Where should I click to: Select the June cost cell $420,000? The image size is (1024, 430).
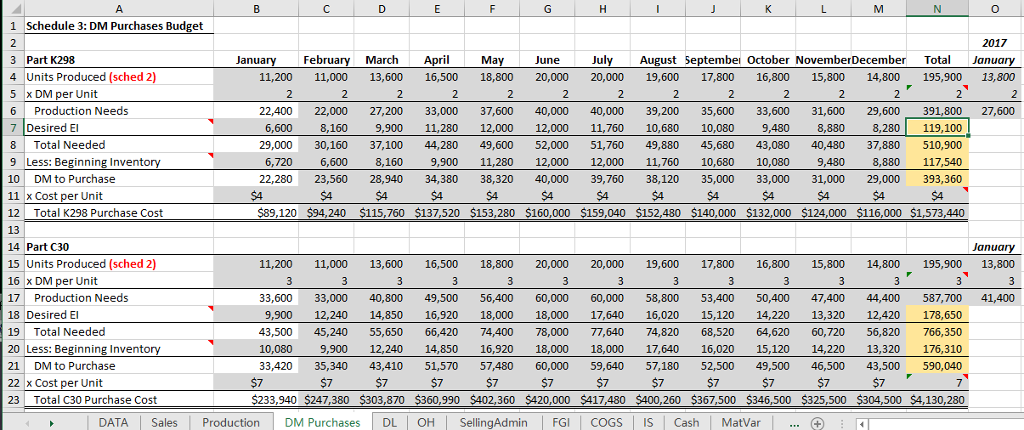(x=547, y=400)
